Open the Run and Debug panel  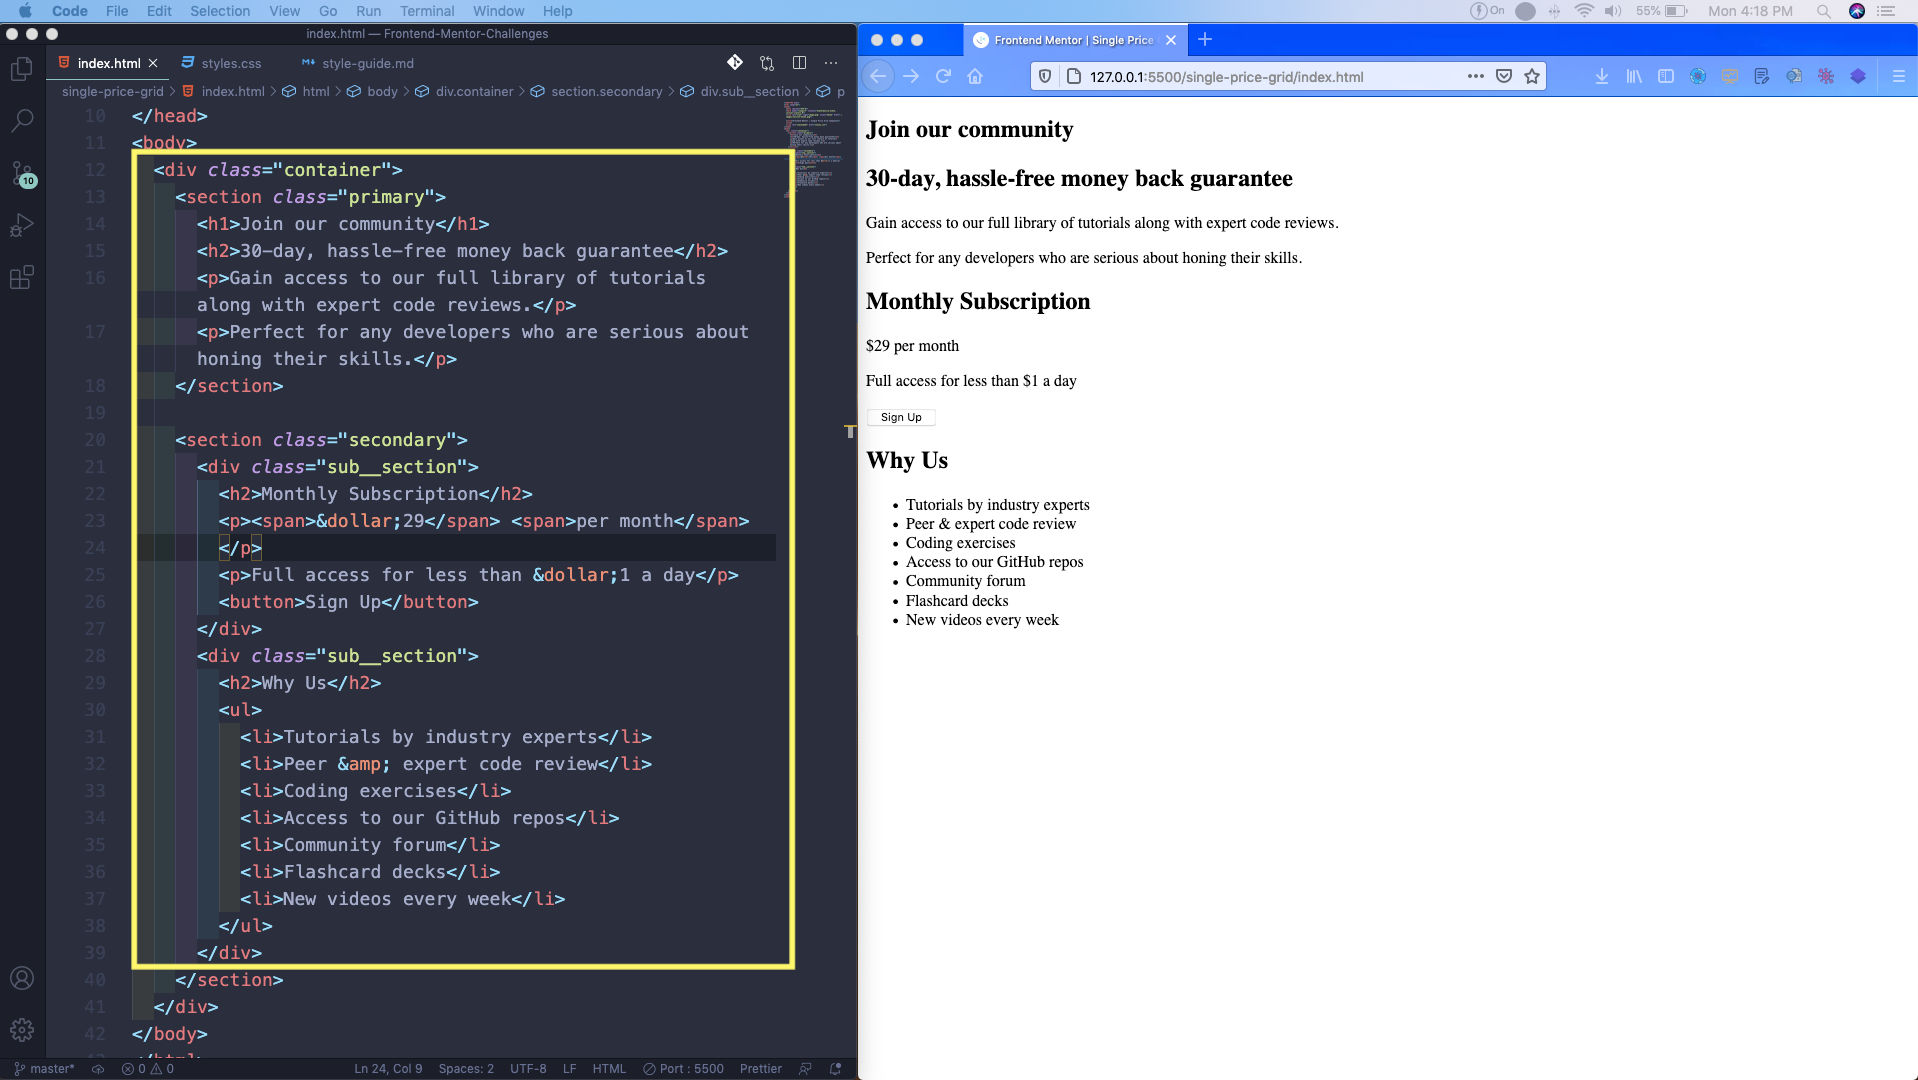pyautogui.click(x=22, y=225)
